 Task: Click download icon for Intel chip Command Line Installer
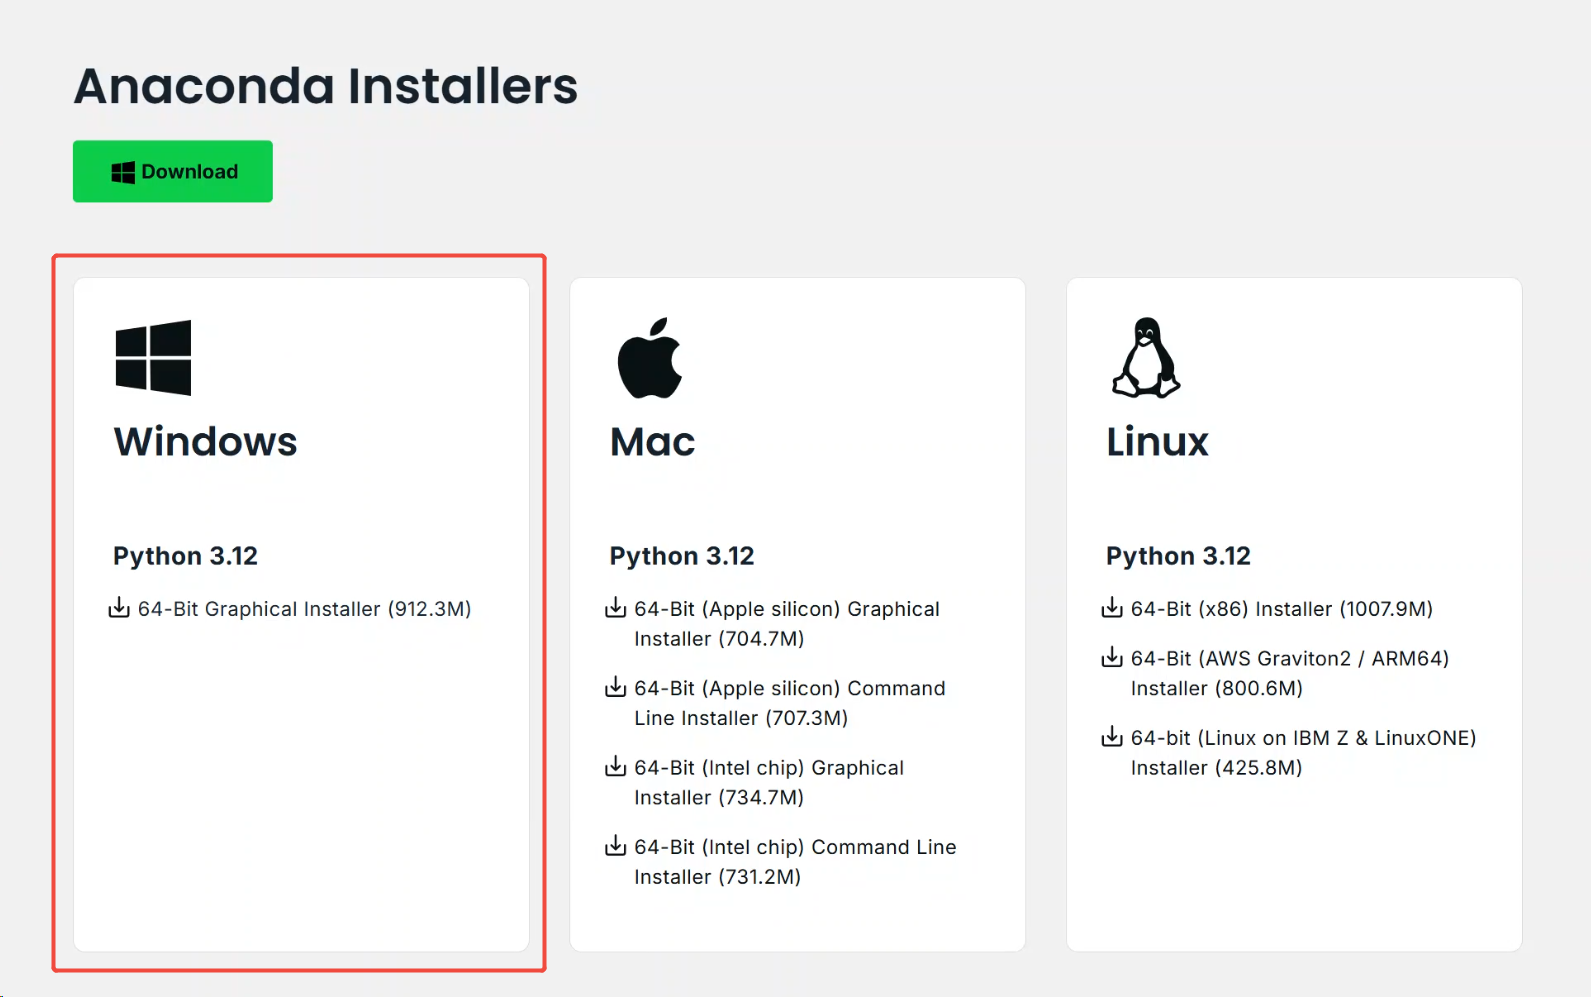616,846
